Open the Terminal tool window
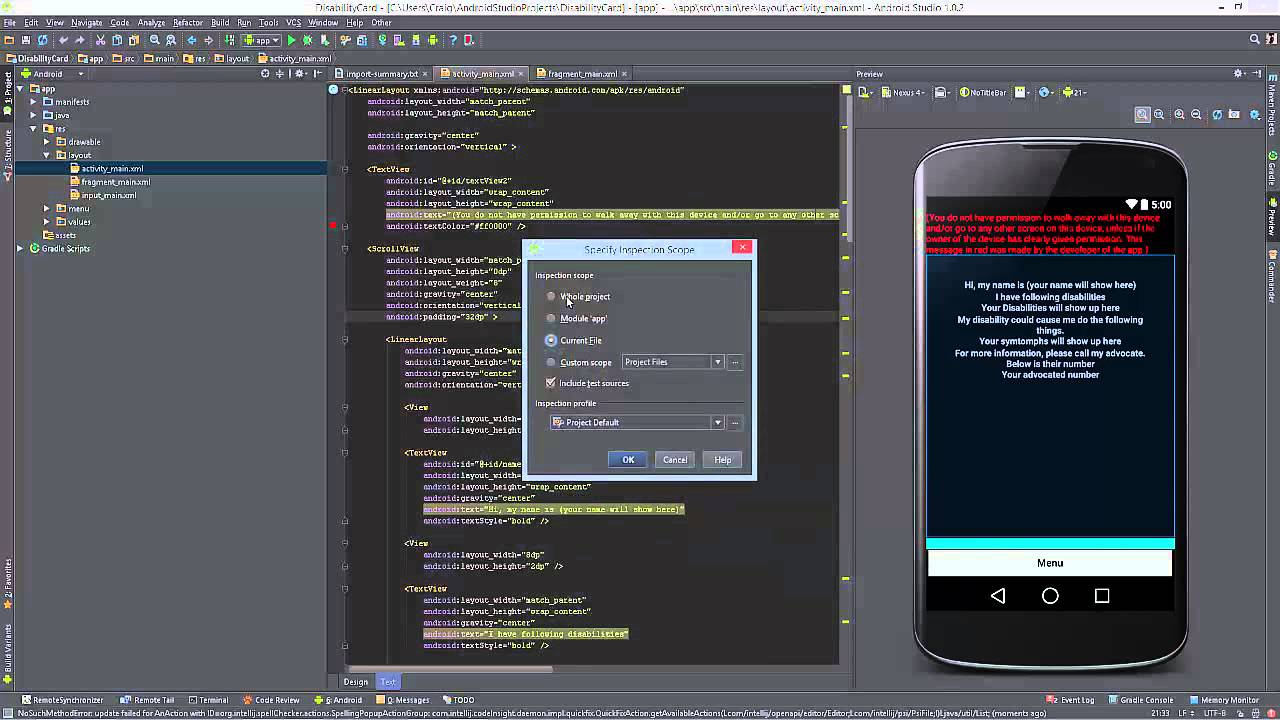 click(x=207, y=700)
